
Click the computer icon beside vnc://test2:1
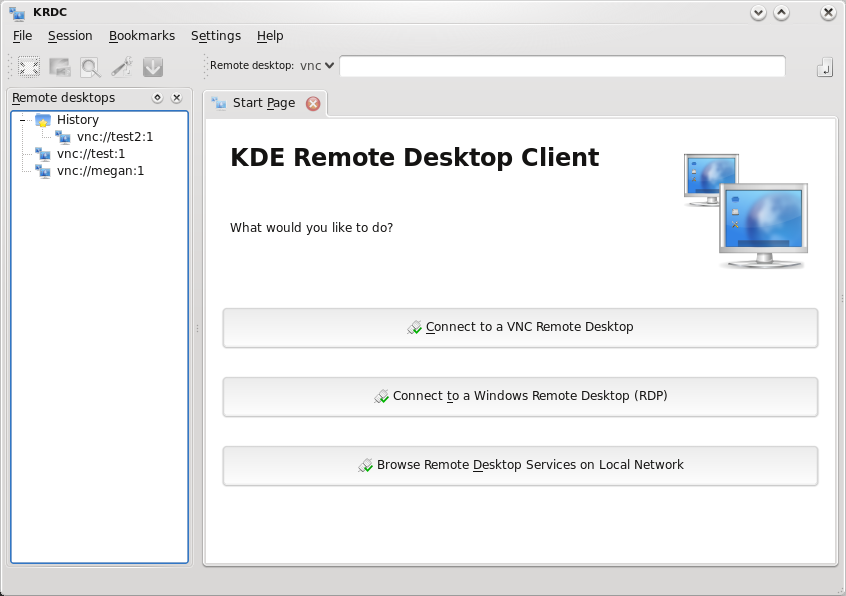(x=63, y=137)
